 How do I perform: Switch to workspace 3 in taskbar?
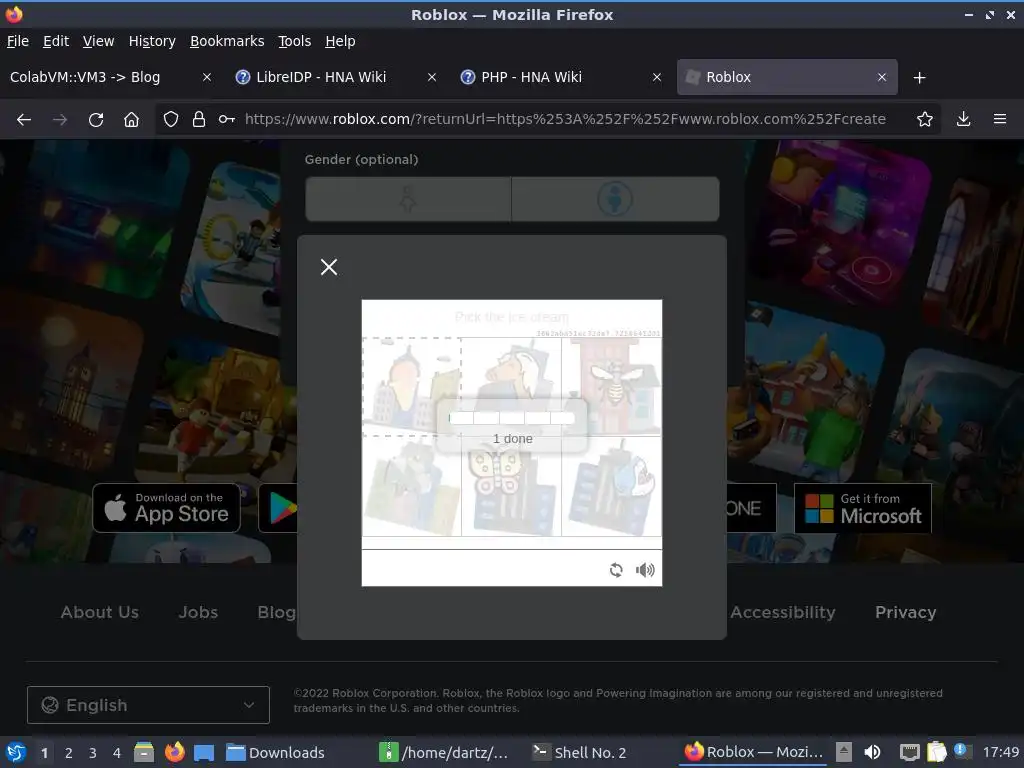93,753
